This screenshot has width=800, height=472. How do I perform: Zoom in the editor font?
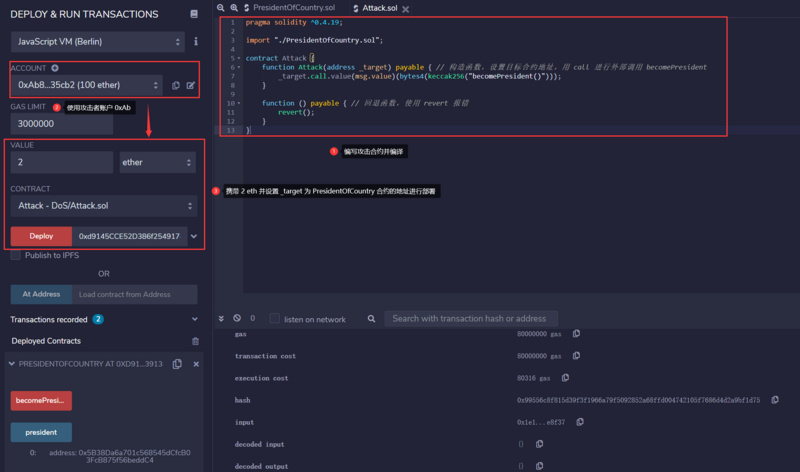(234, 8)
